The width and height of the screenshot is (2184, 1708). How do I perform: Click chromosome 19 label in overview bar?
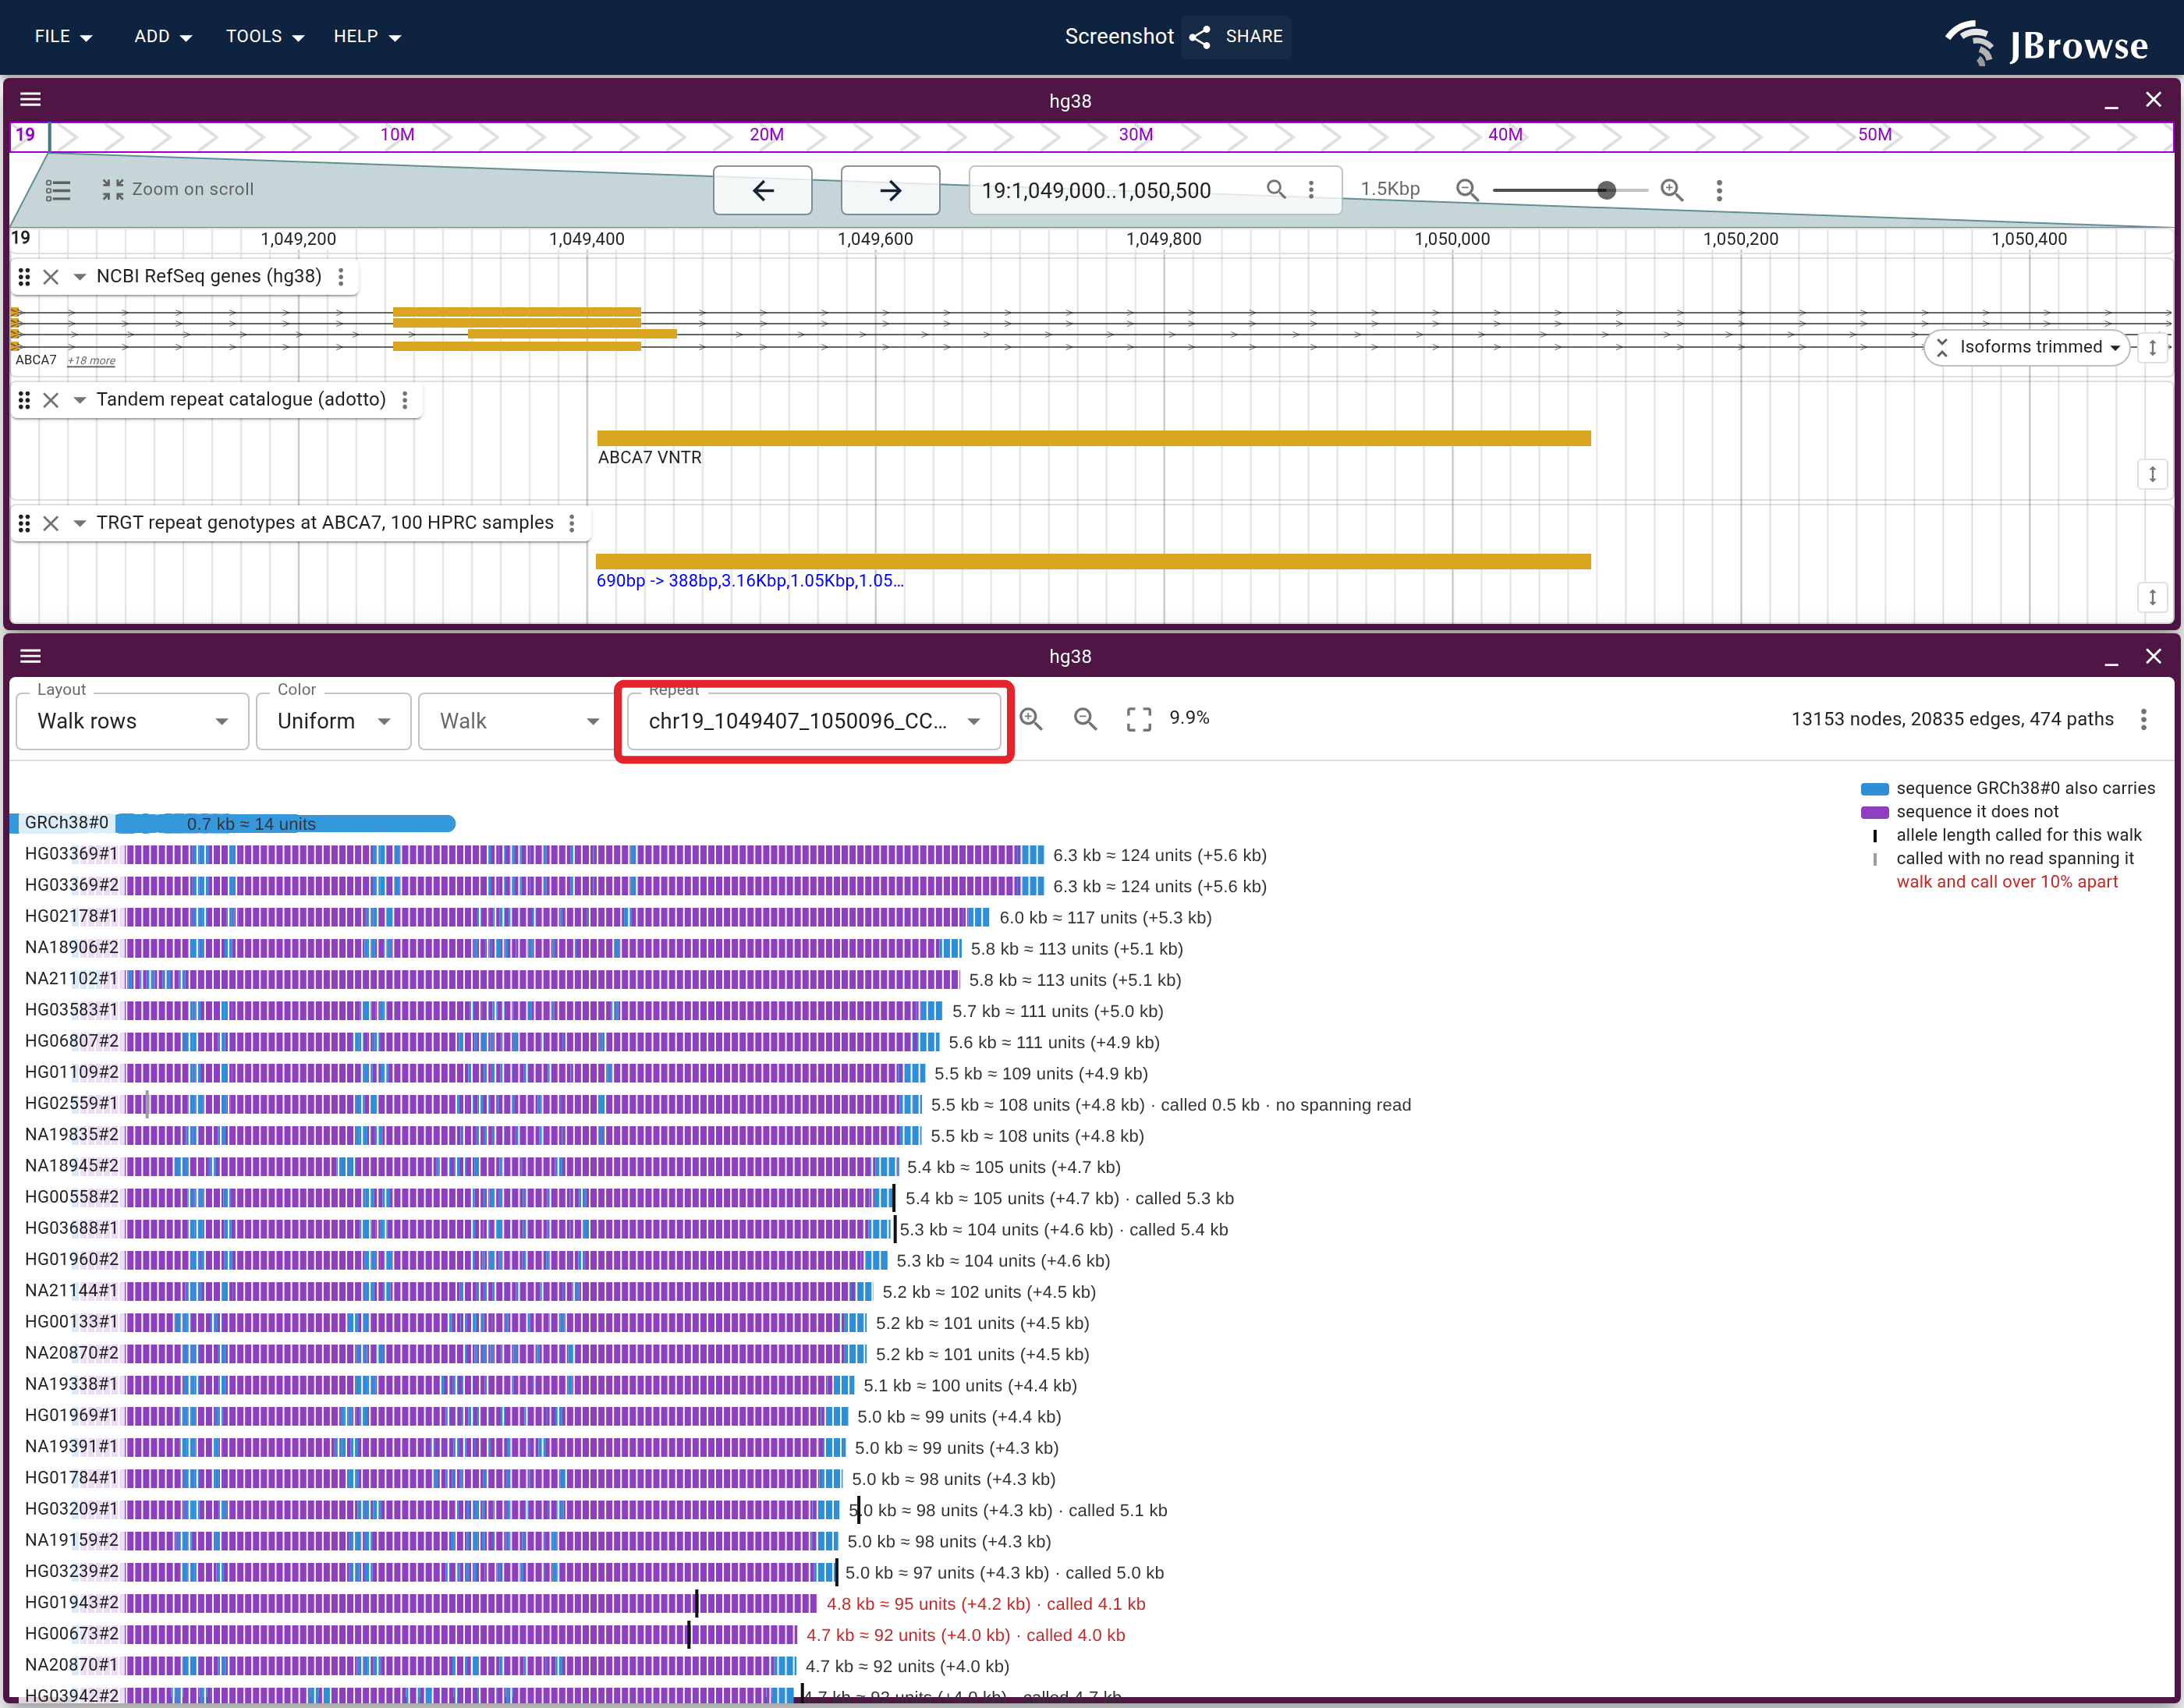[25, 135]
